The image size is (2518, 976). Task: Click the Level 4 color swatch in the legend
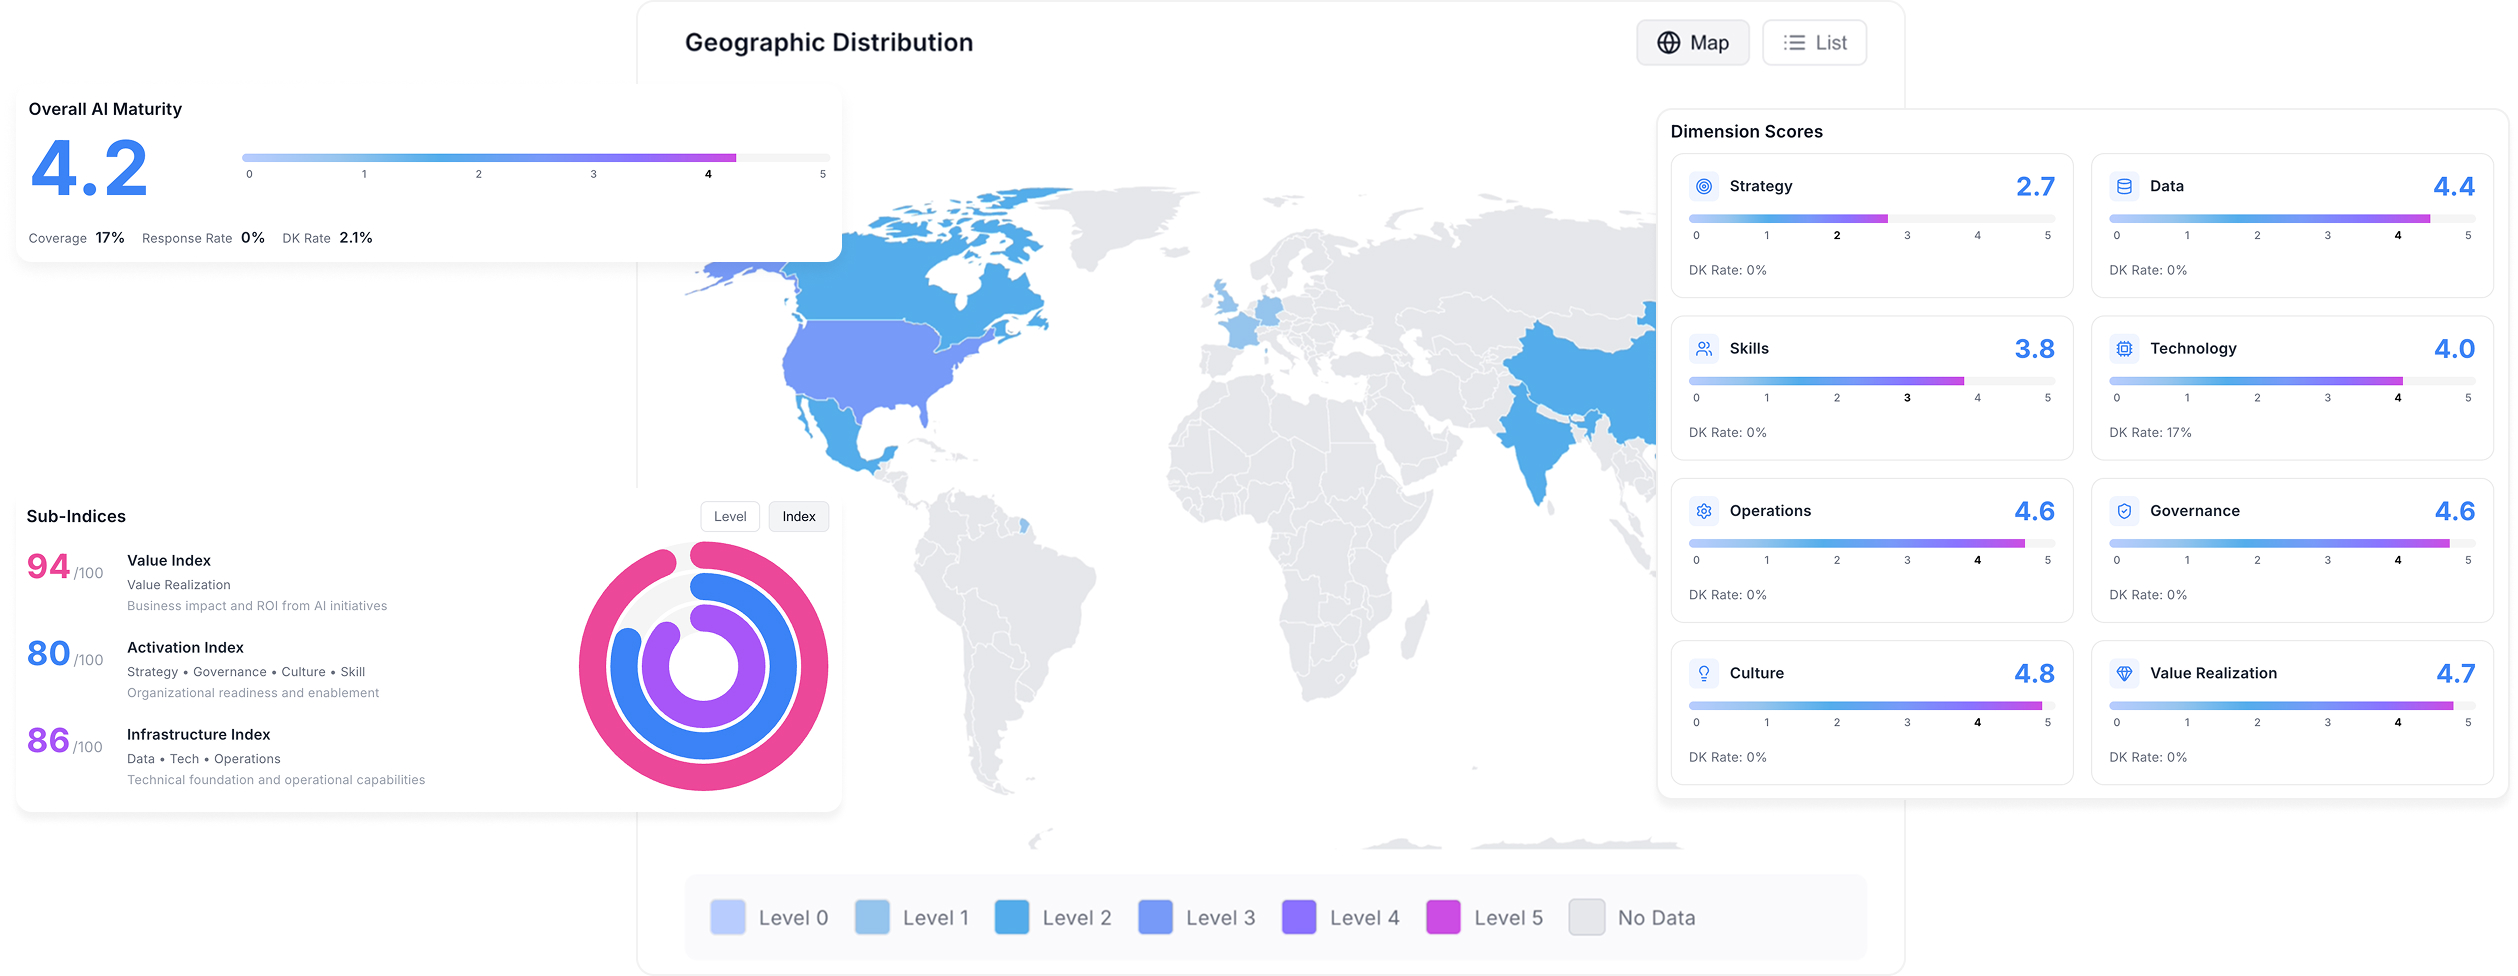[x=1298, y=916]
